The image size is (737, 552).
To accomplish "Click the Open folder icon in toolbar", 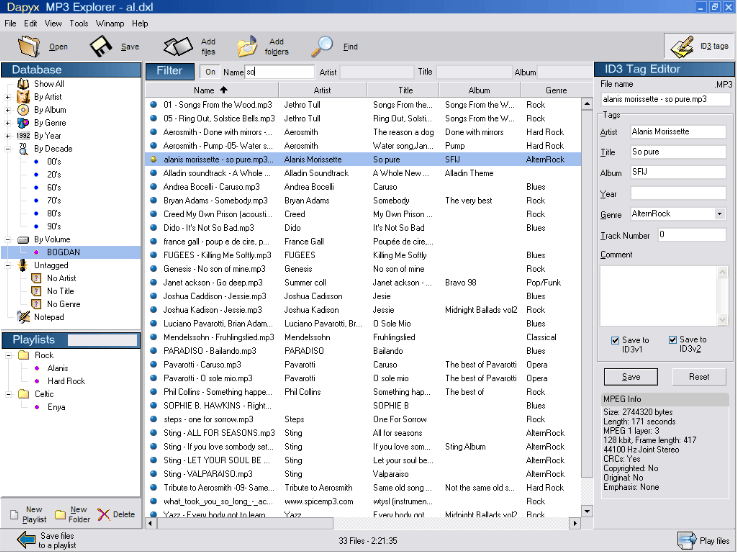I will [x=30, y=46].
